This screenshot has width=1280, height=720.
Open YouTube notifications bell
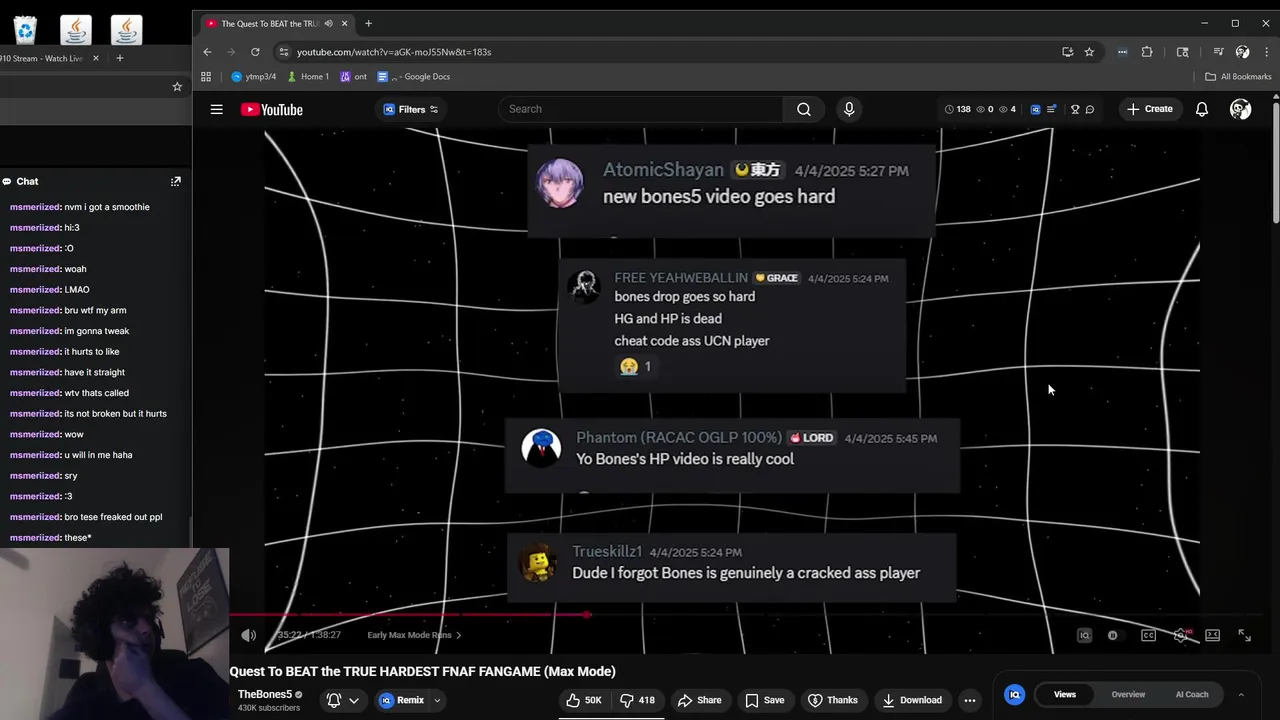point(1202,109)
